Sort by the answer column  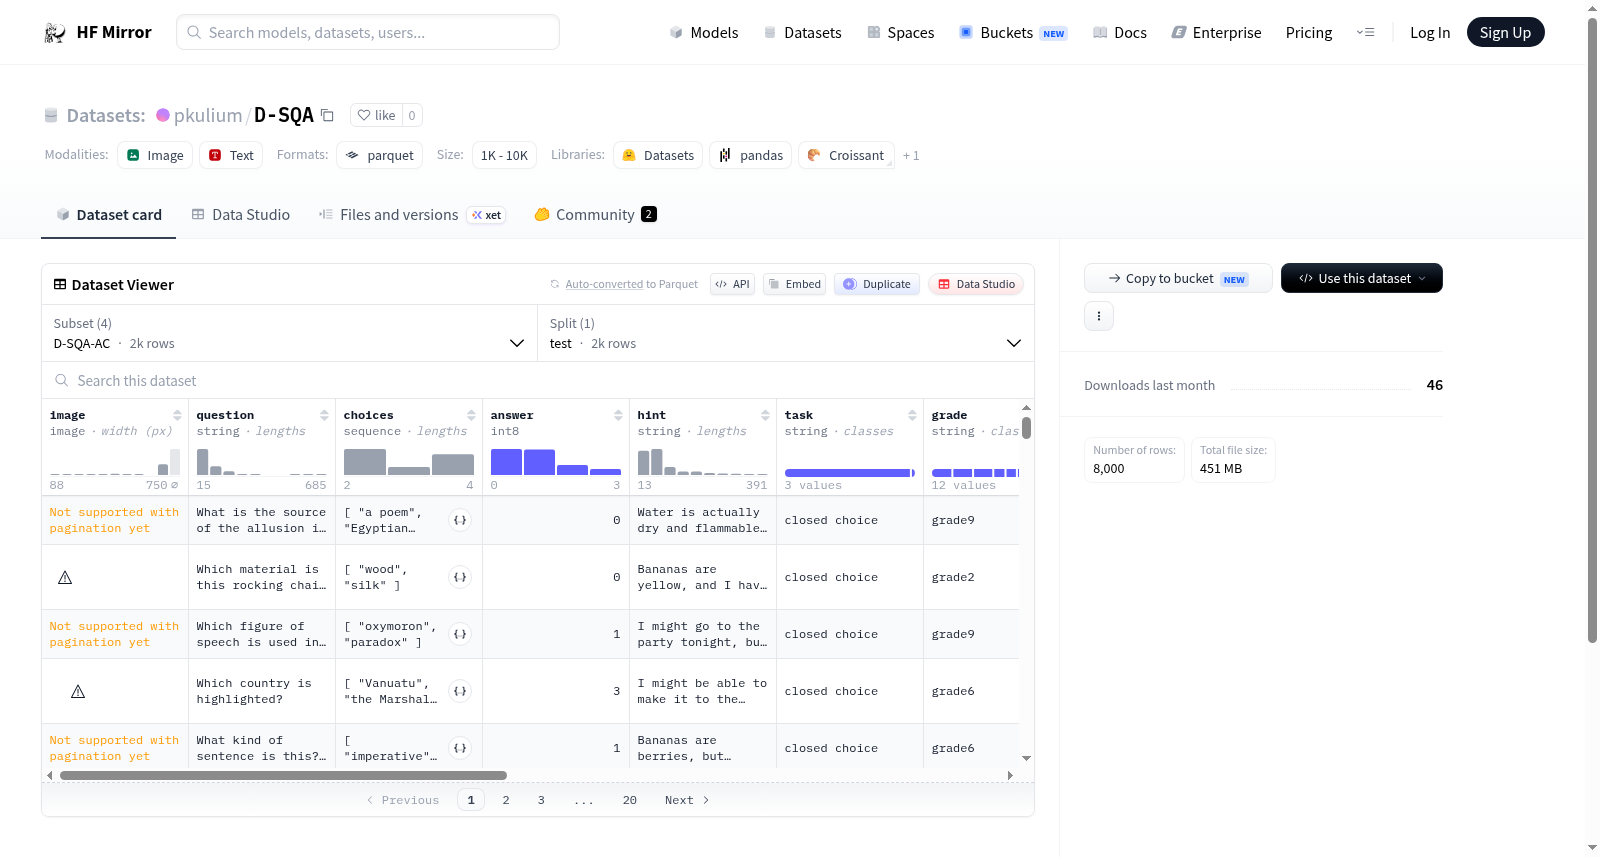(x=618, y=415)
